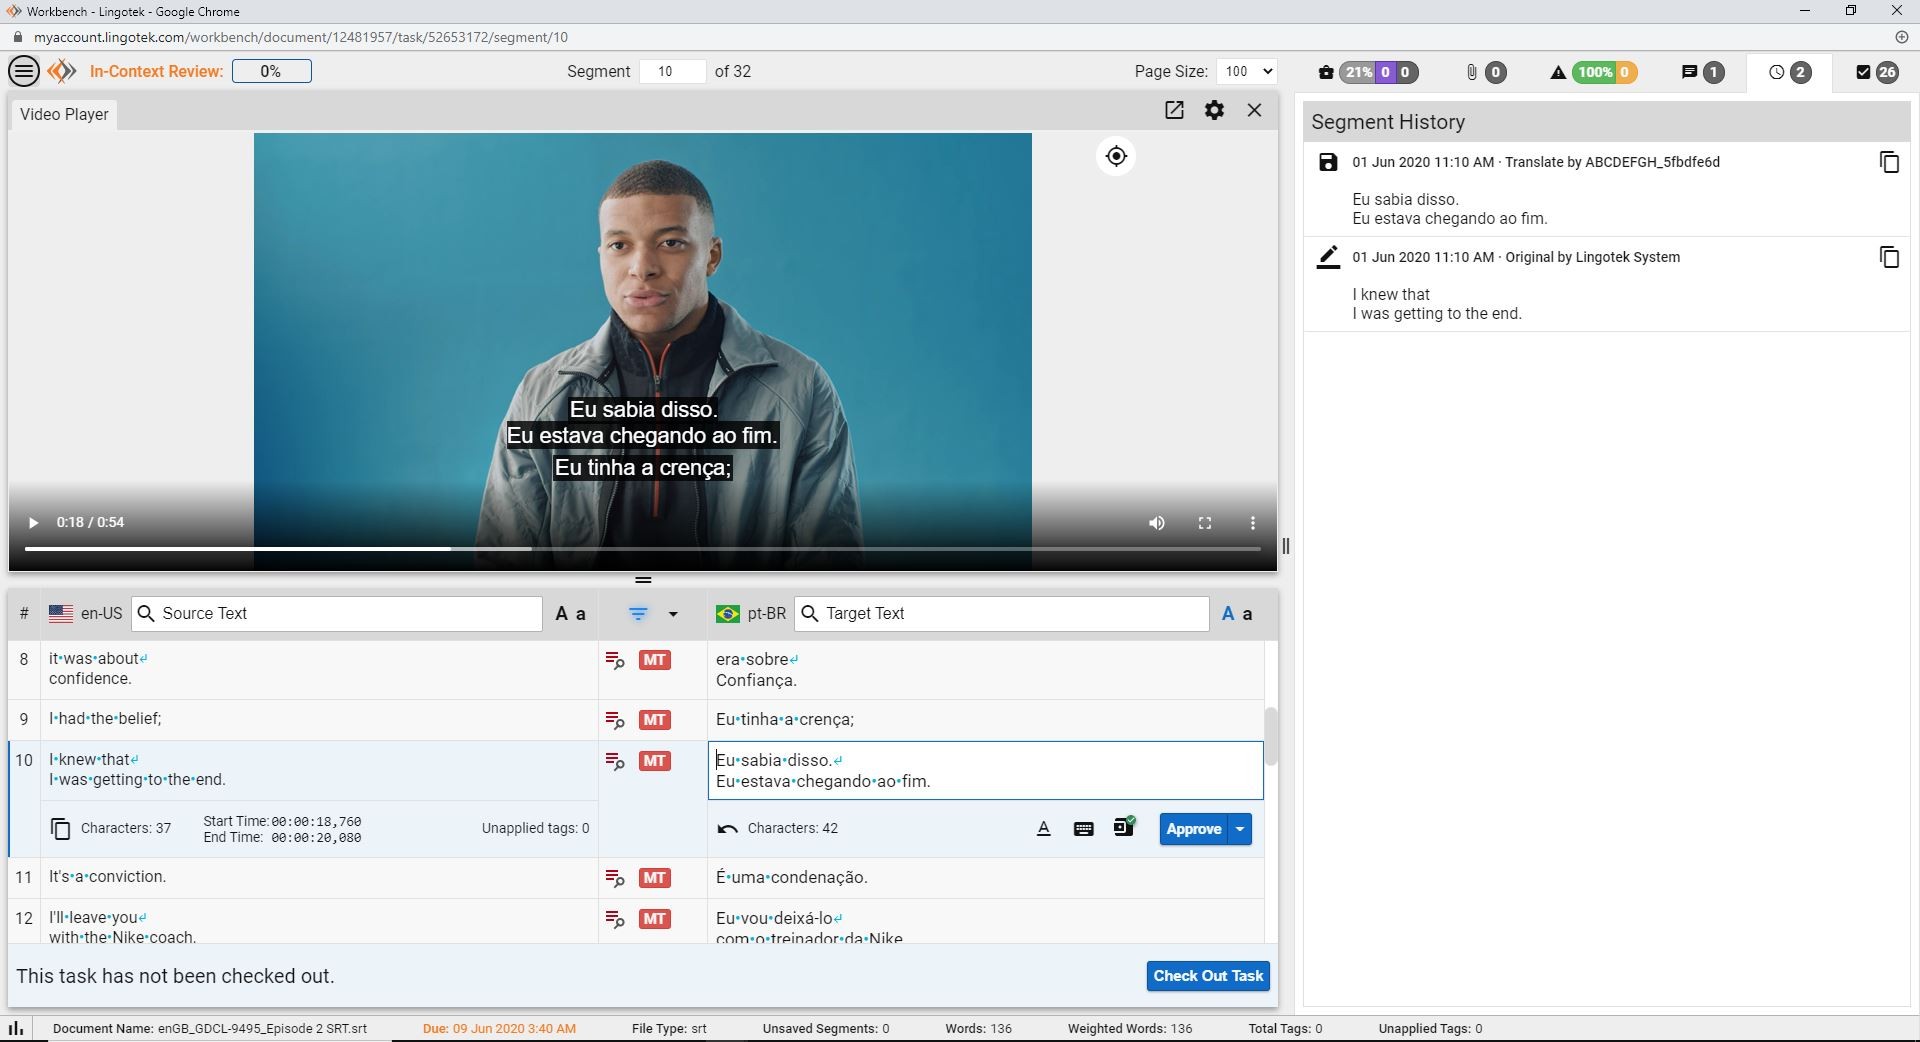Screen dimensions: 1920x1042
Task: Open video player settings gear
Action: coord(1214,110)
